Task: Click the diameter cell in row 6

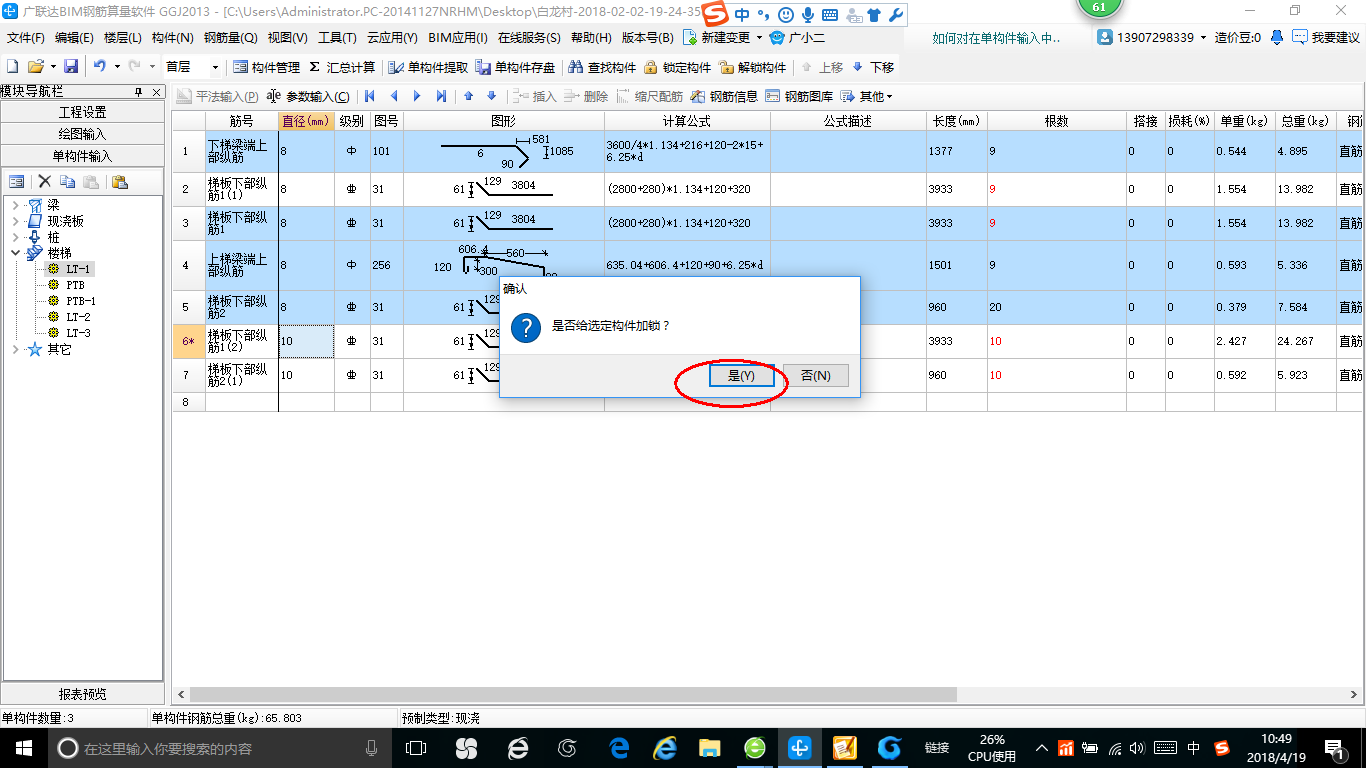Action: click(306, 341)
